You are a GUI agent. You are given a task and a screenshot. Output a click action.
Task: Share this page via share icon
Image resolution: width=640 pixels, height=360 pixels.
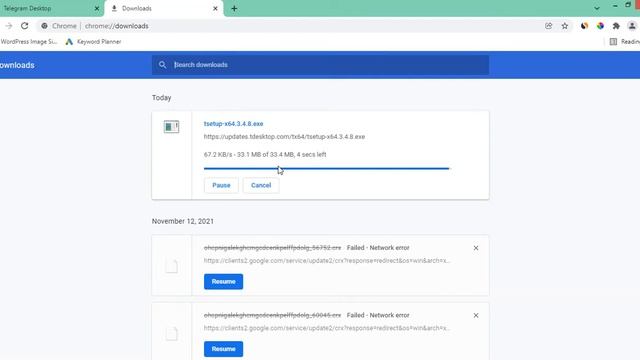click(x=549, y=26)
